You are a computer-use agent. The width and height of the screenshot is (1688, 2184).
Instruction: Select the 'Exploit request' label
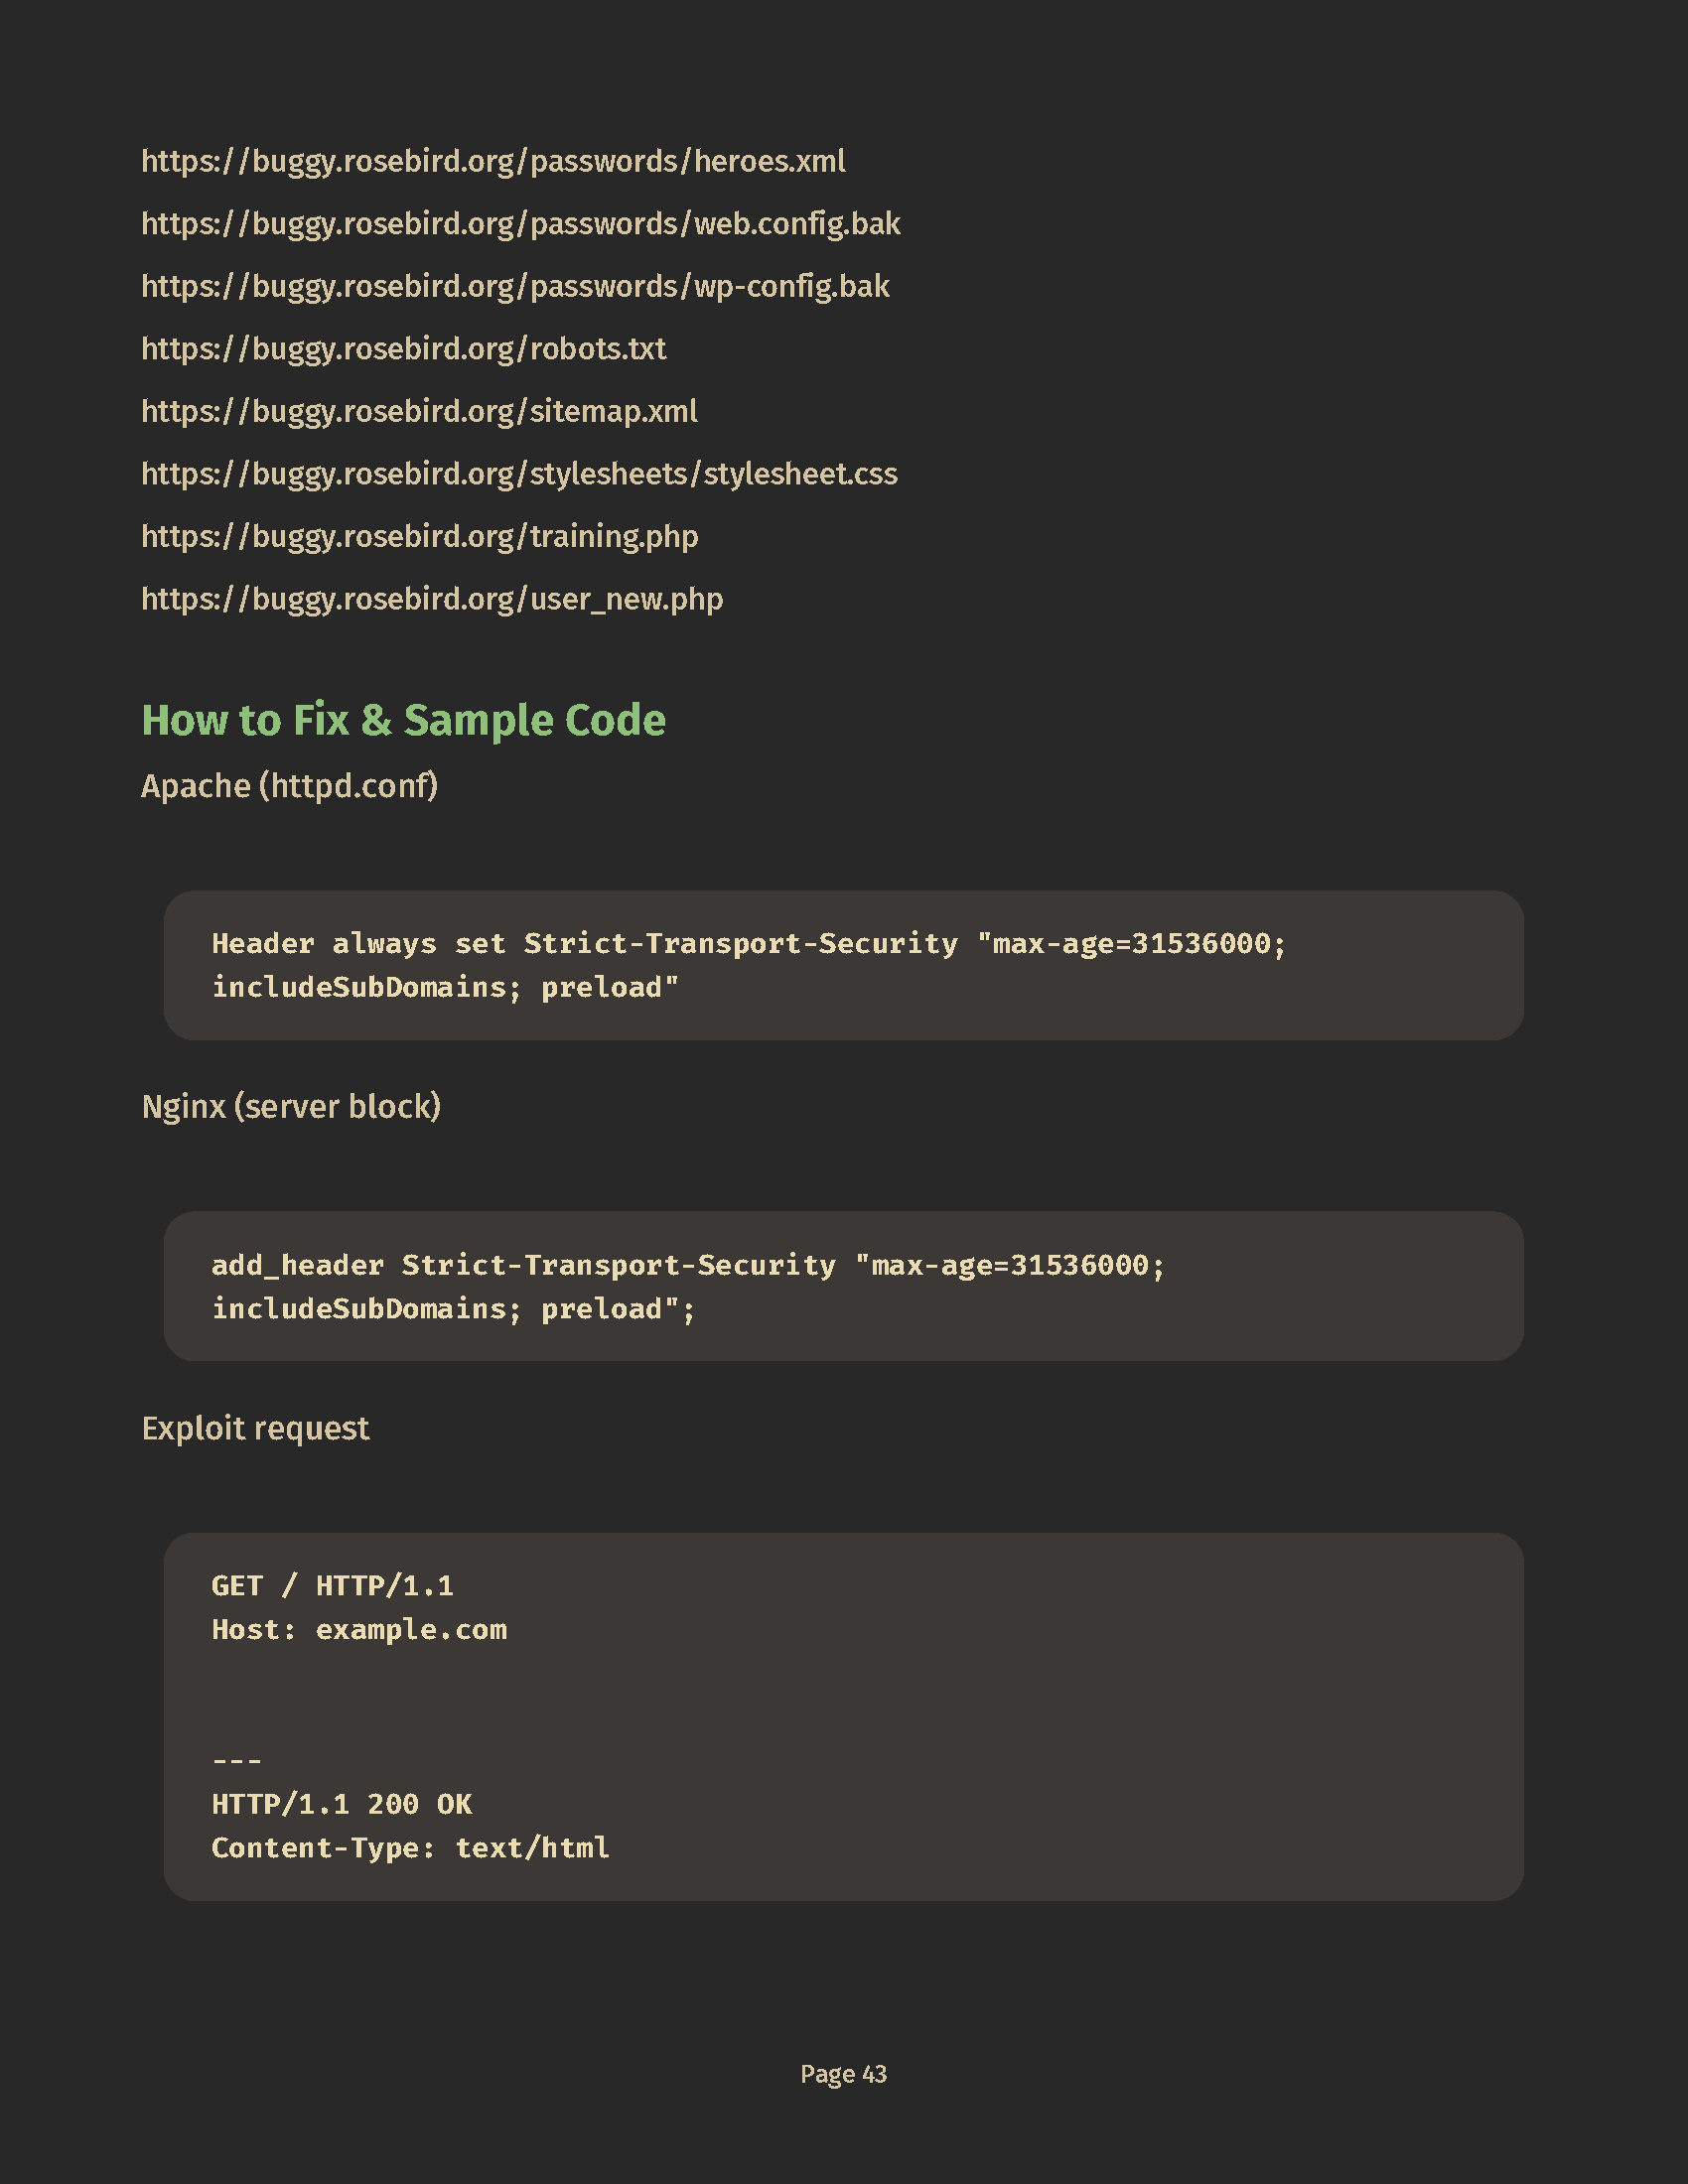[x=255, y=1428]
